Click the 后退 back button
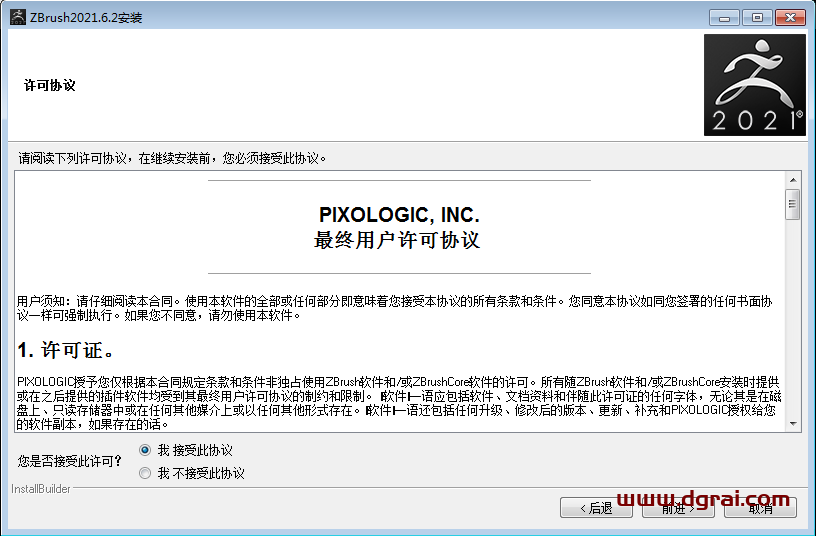Image resolution: width=816 pixels, height=536 pixels. [596, 508]
